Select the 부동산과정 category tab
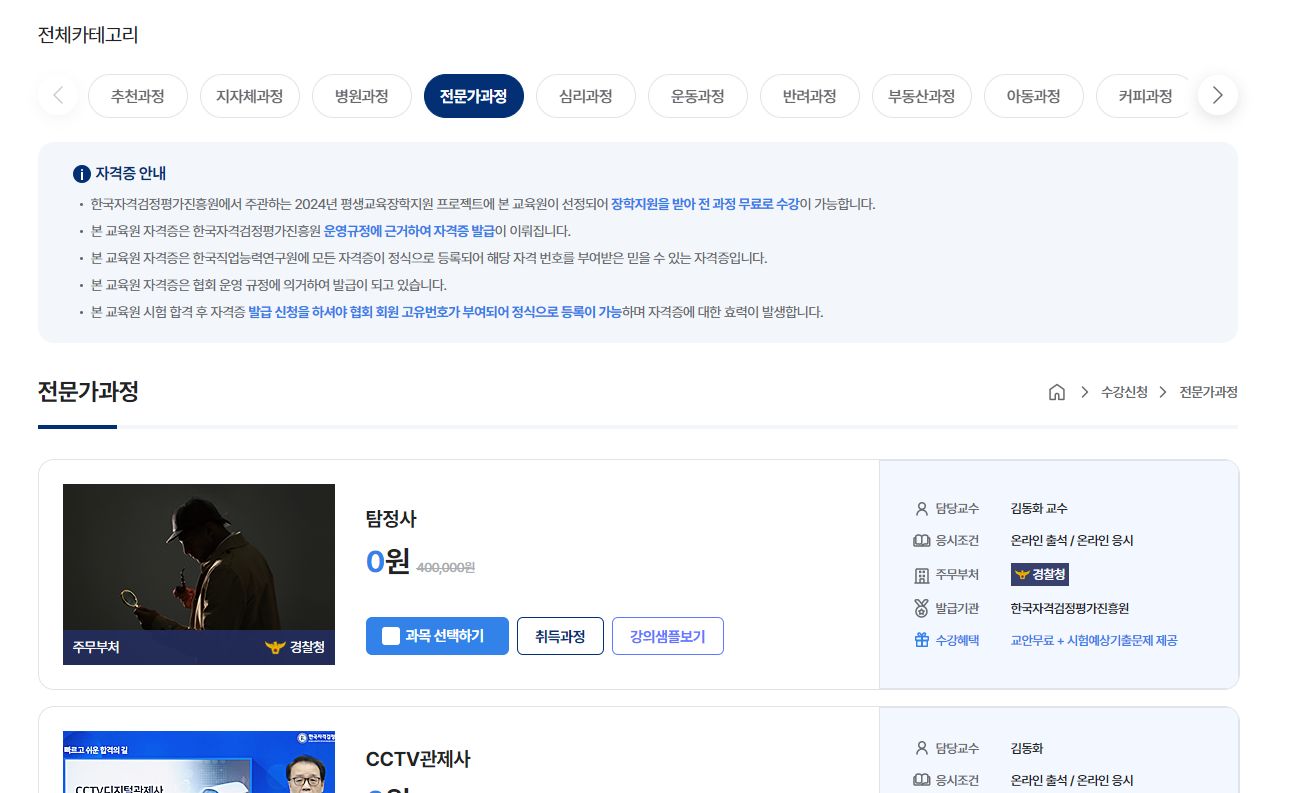 [x=921, y=96]
